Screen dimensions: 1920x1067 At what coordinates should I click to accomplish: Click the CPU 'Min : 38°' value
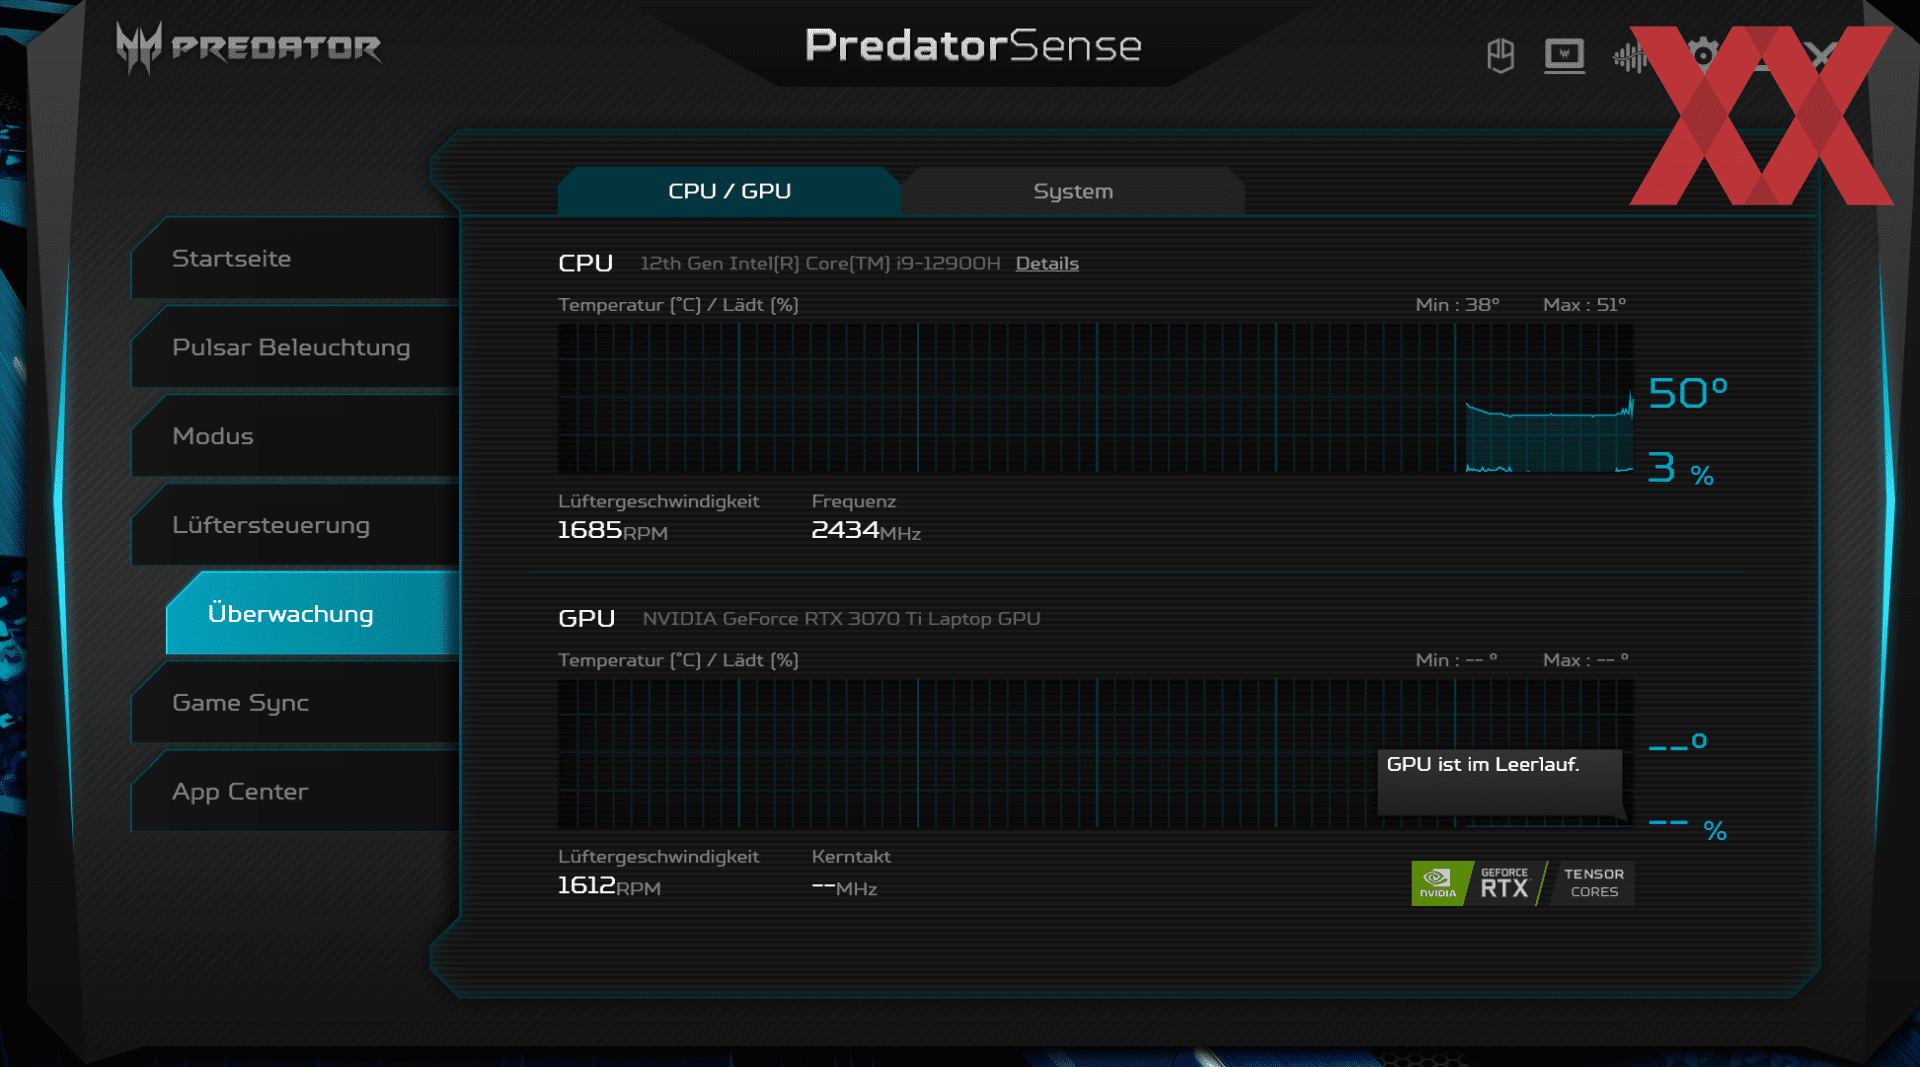1457,304
